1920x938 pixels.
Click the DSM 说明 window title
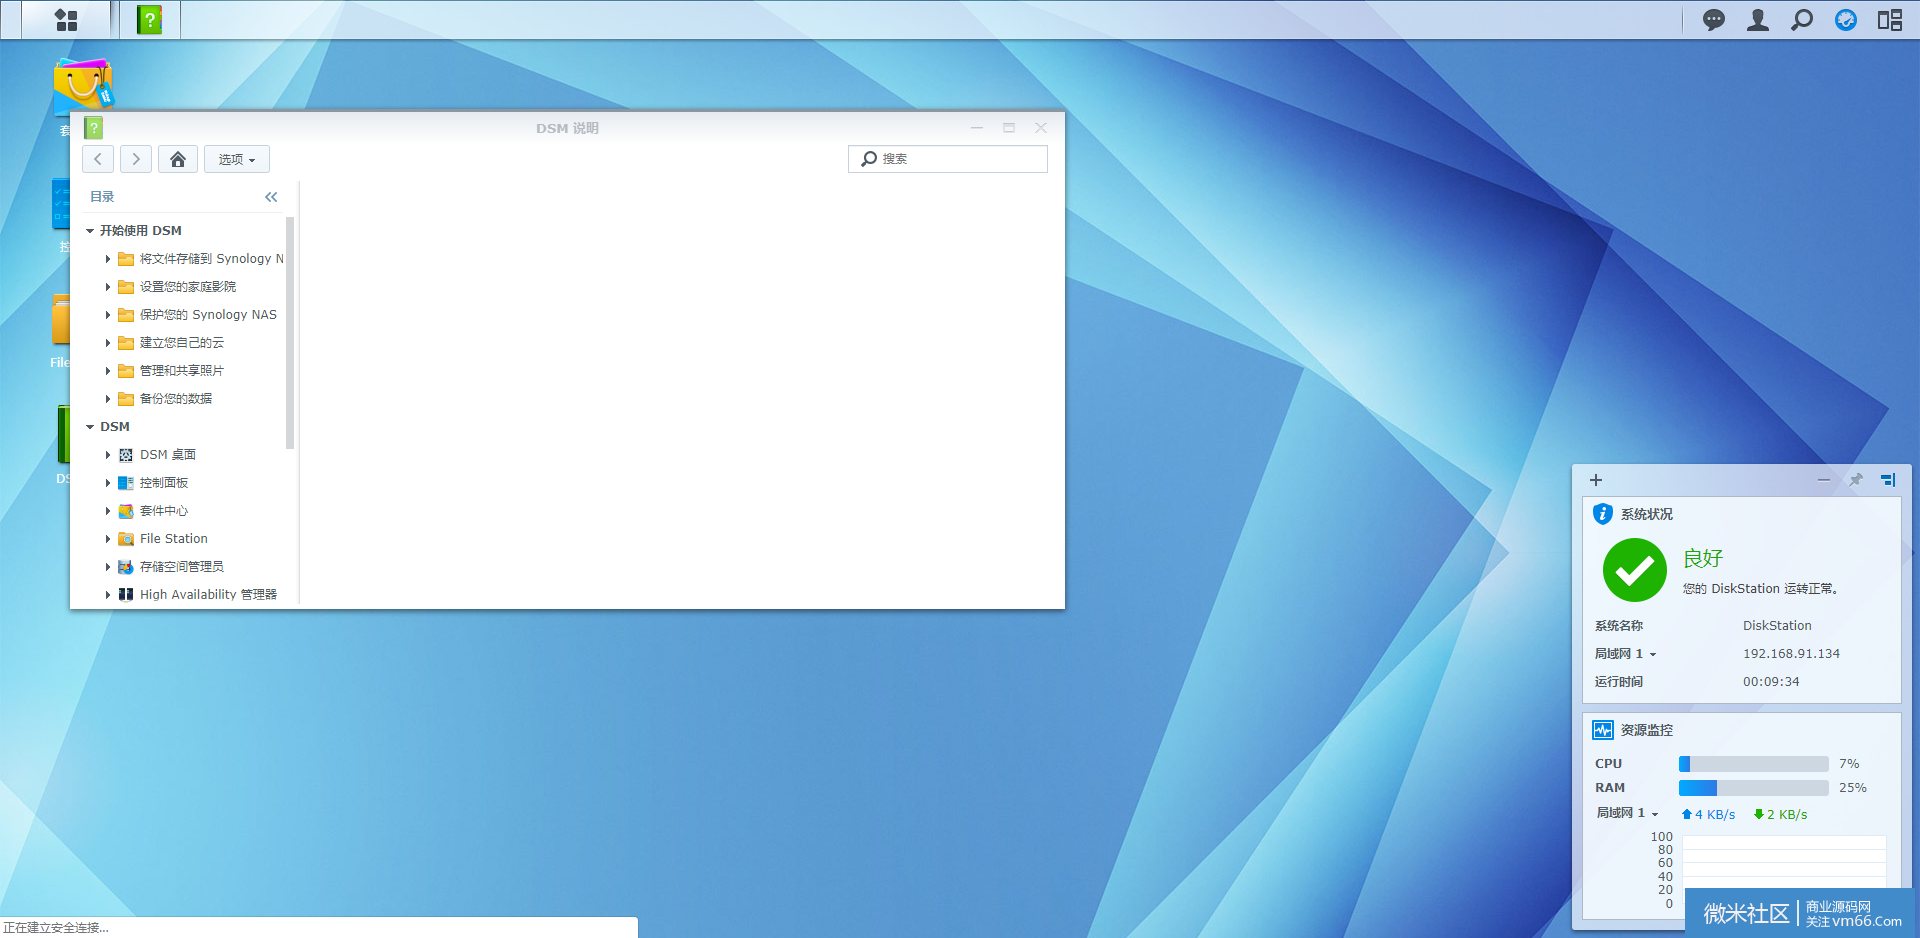click(567, 128)
